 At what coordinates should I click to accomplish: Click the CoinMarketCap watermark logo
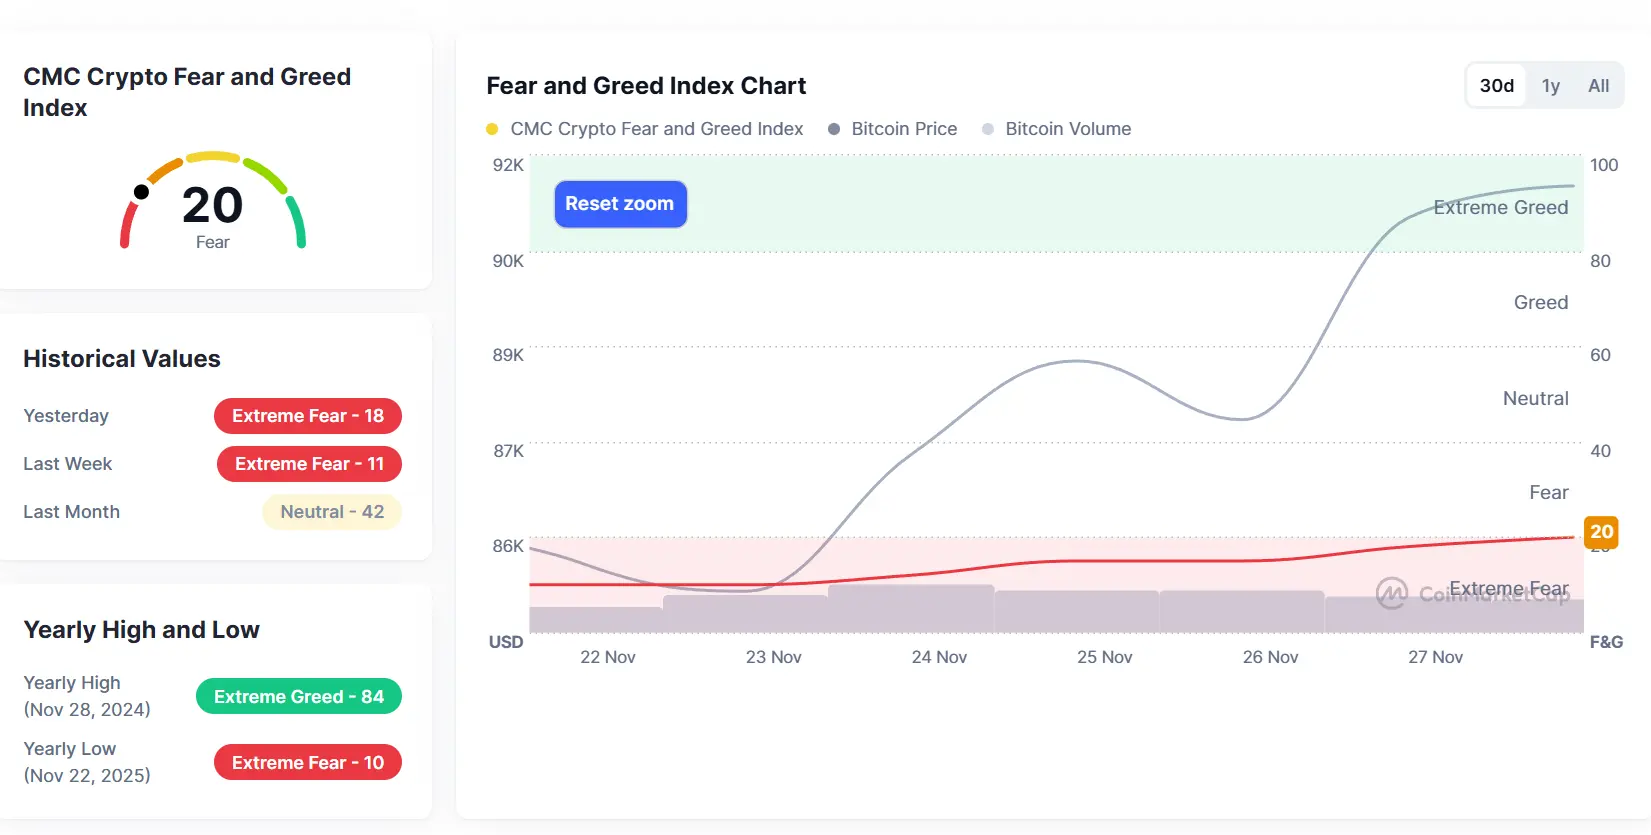[x=1391, y=593]
